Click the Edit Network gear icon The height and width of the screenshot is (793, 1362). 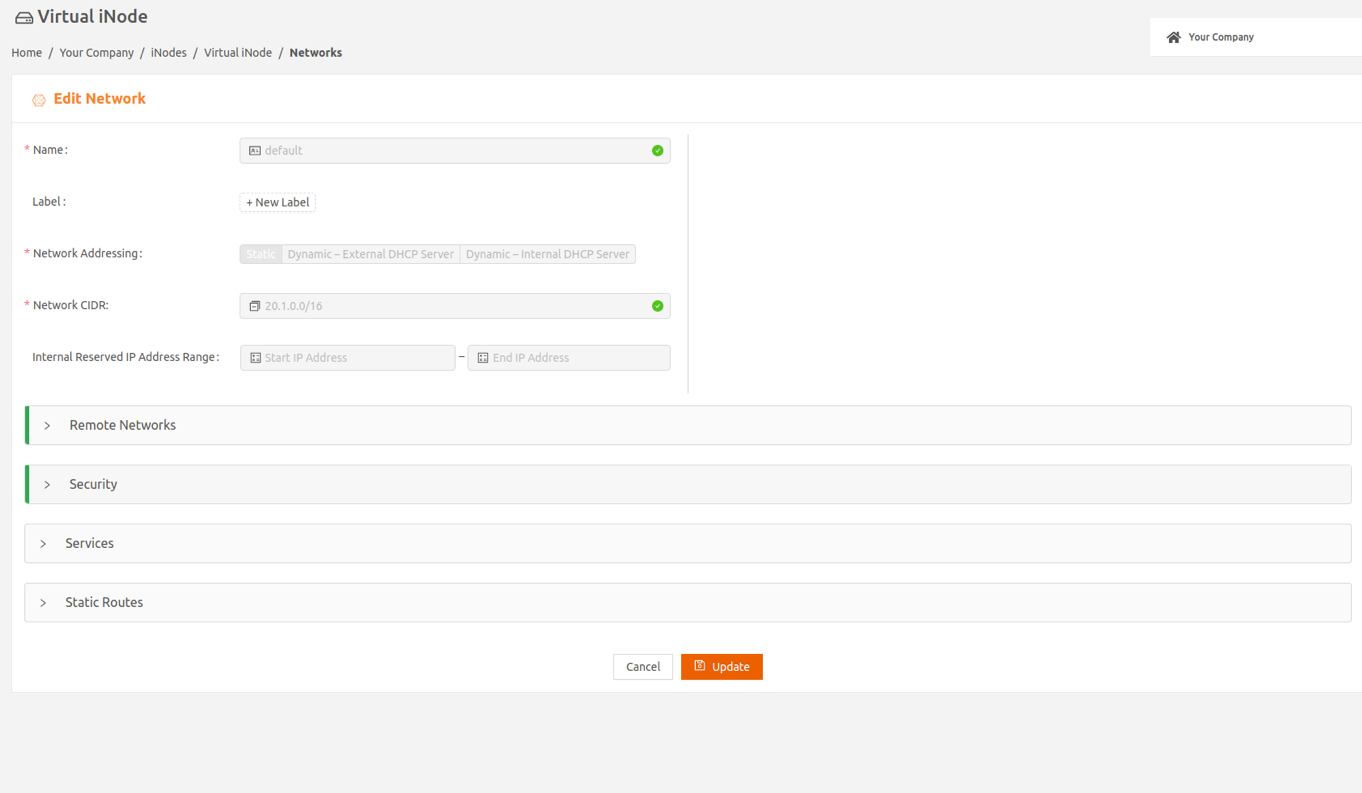point(39,100)
